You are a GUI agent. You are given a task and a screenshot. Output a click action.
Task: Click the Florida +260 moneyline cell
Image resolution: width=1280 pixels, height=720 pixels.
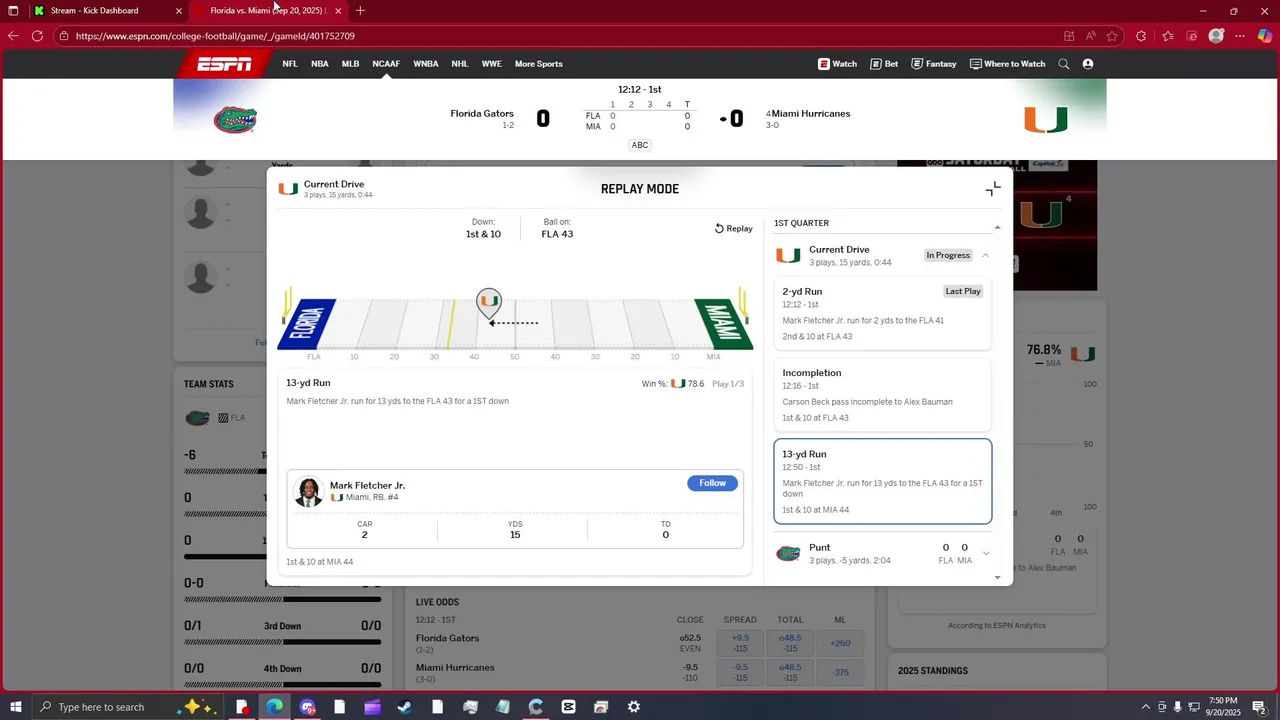(841, 643)
